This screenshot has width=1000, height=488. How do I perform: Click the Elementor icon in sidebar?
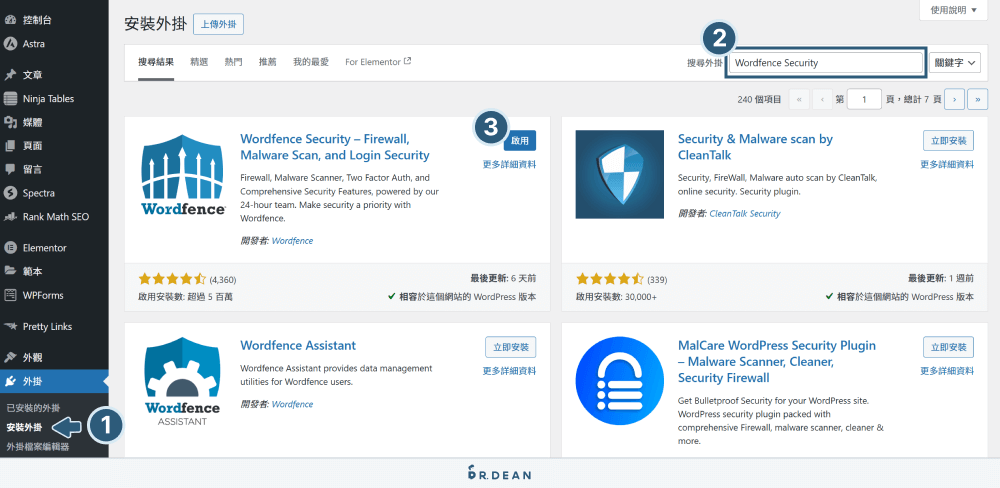pos(10,248)
